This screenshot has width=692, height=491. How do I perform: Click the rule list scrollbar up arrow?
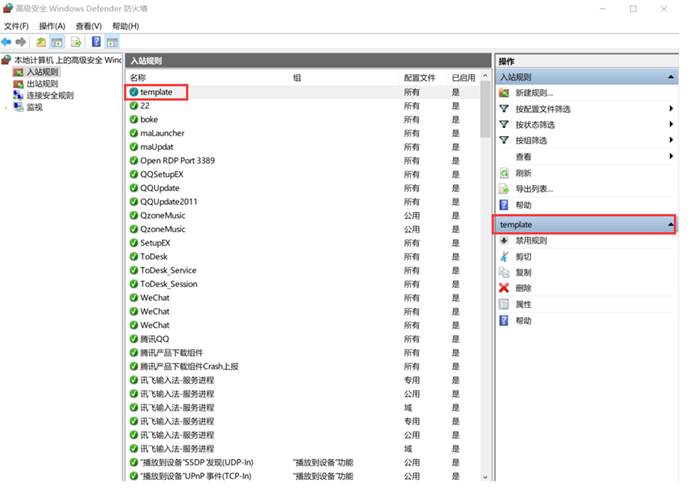pos(485,76)
